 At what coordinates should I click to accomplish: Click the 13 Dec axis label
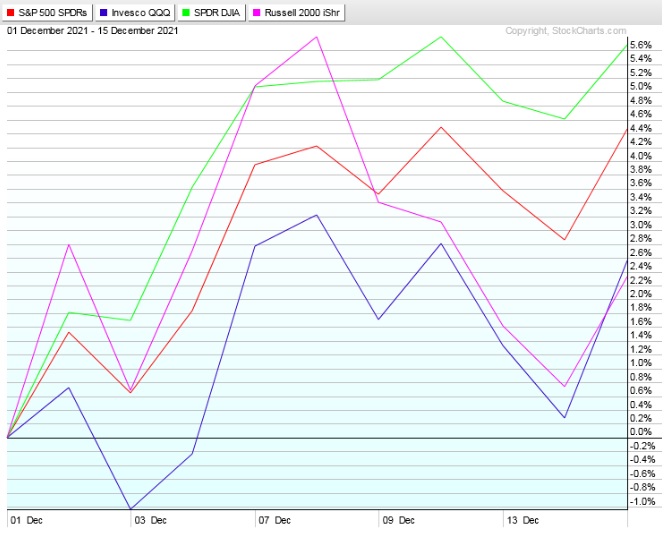pyautogui.click(x=523, y=520)
